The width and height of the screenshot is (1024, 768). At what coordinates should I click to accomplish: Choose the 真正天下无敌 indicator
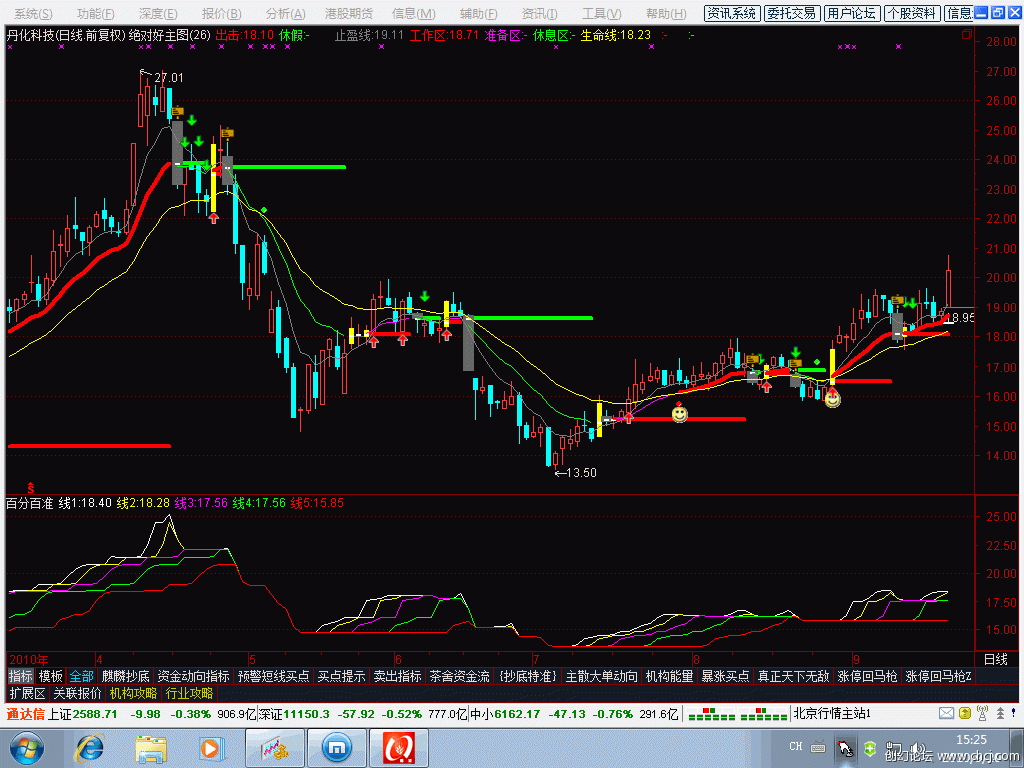tap(793, 676)
